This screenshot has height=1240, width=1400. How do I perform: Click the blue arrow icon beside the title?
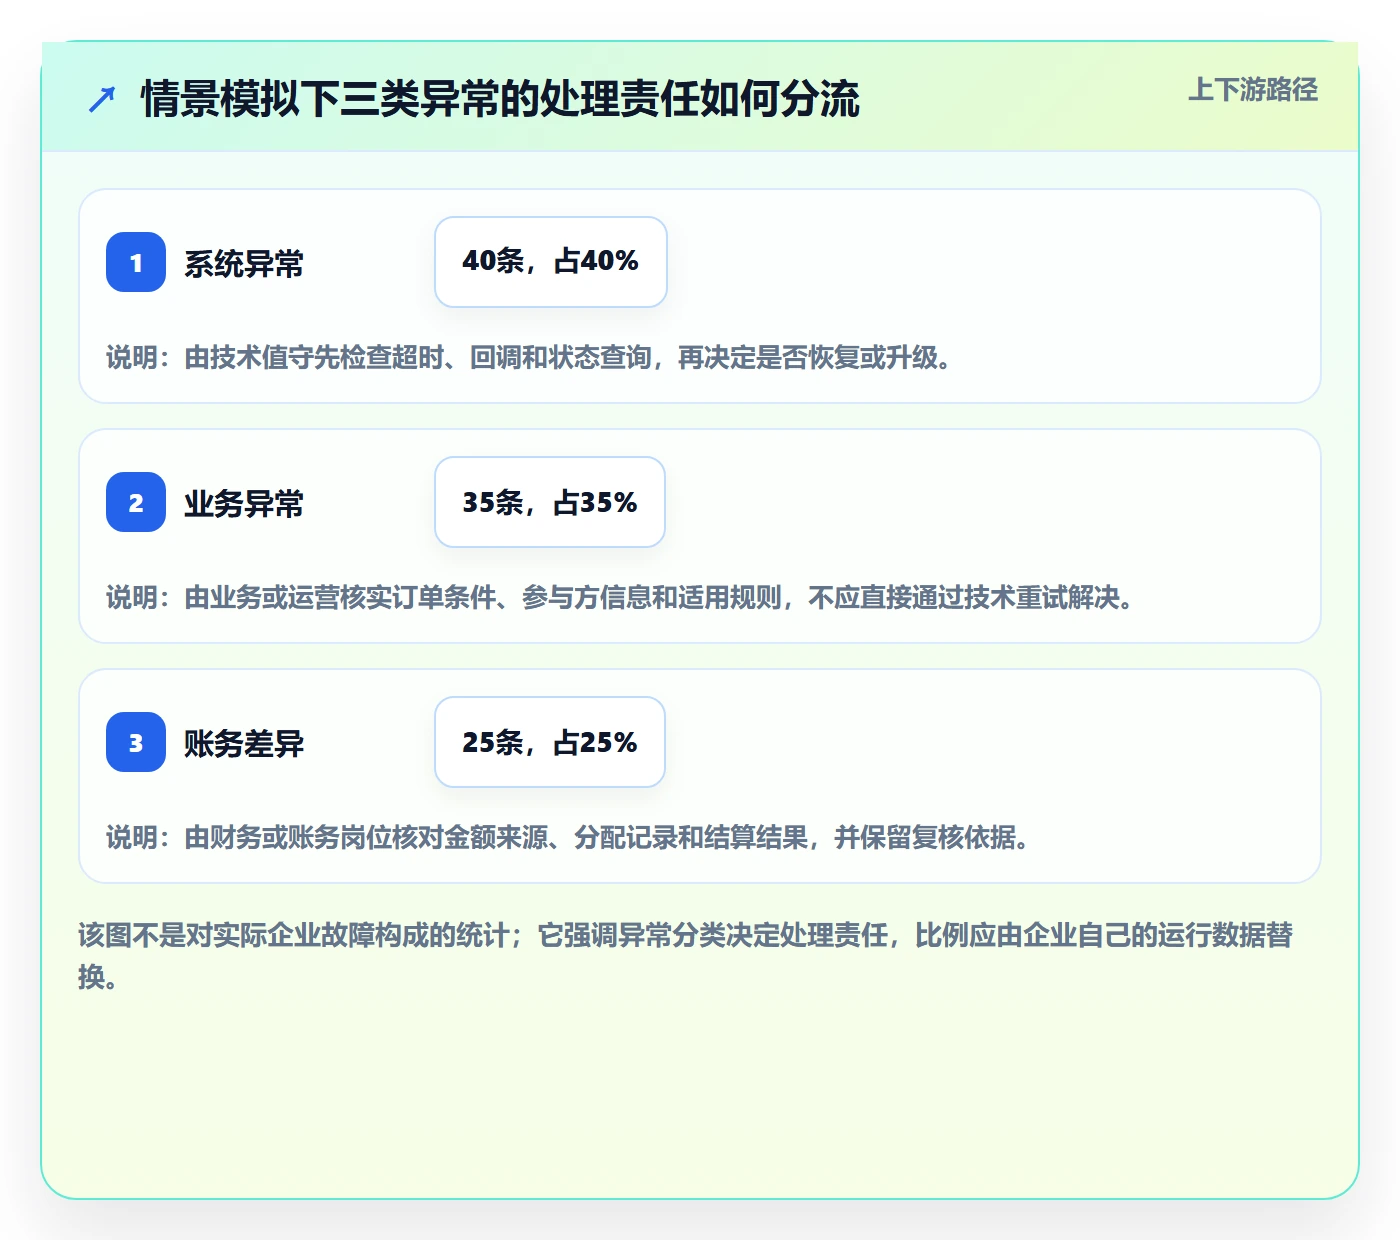(102, 99)
